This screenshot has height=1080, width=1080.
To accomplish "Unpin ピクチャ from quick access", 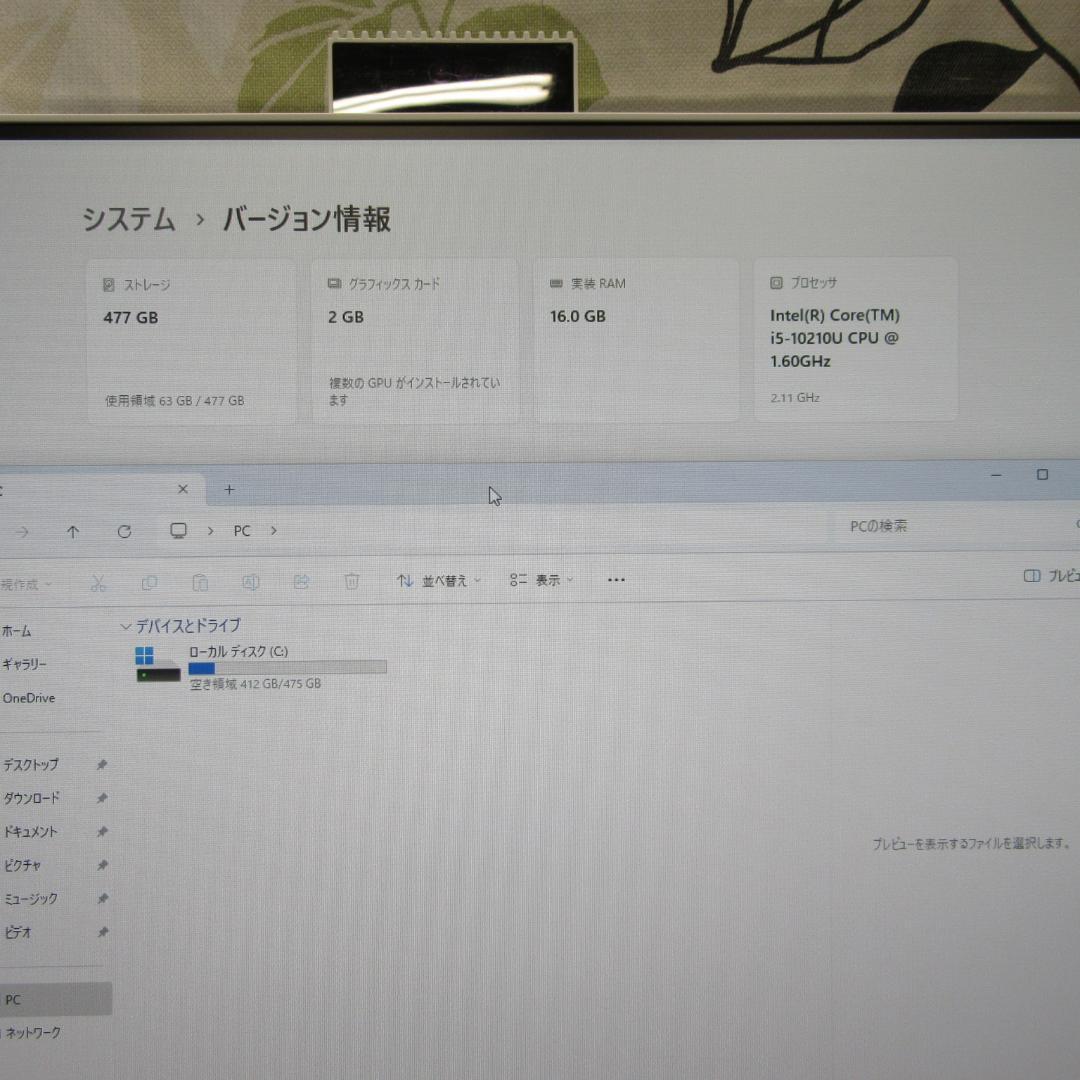I will pos(101,865).
